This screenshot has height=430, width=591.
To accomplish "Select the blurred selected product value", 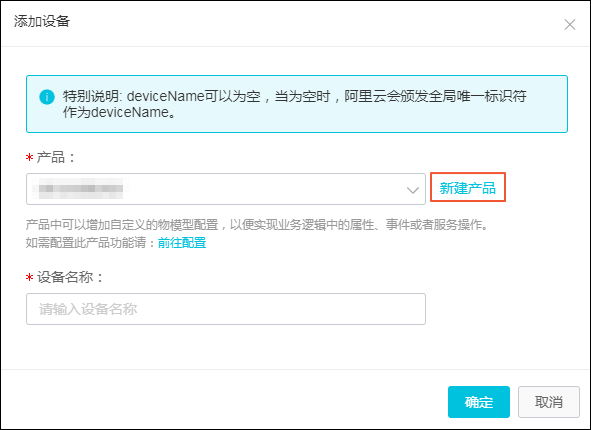I will (x=80, y=189).
